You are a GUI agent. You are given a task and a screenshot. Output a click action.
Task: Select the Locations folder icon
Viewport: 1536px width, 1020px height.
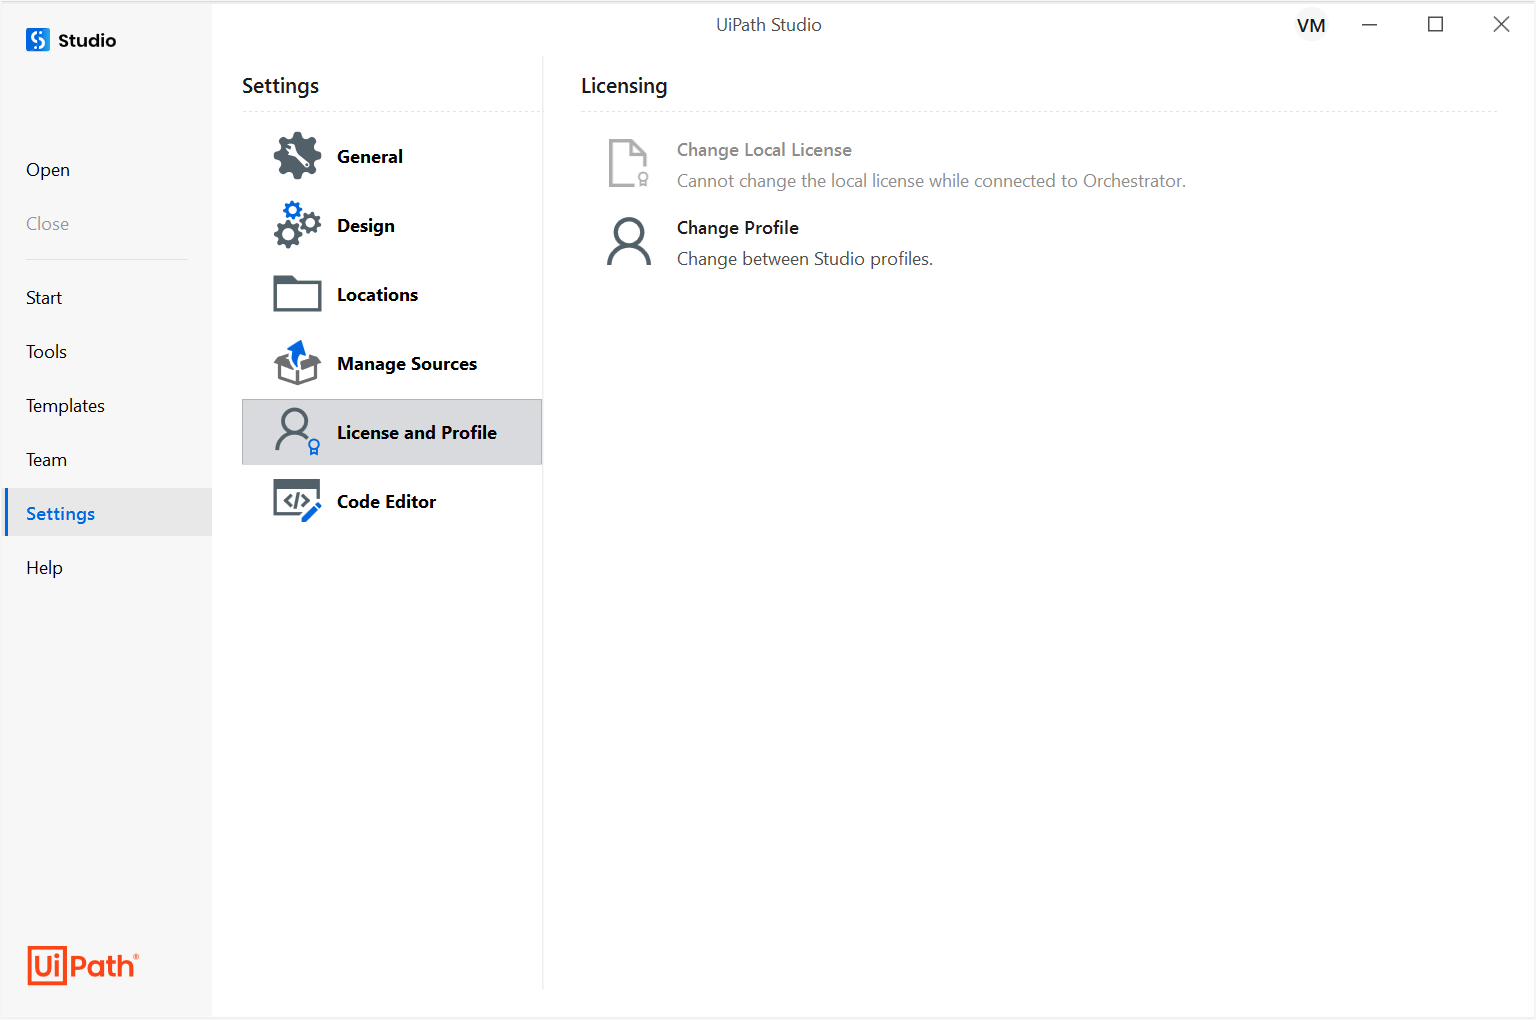[x=296, y=293]
